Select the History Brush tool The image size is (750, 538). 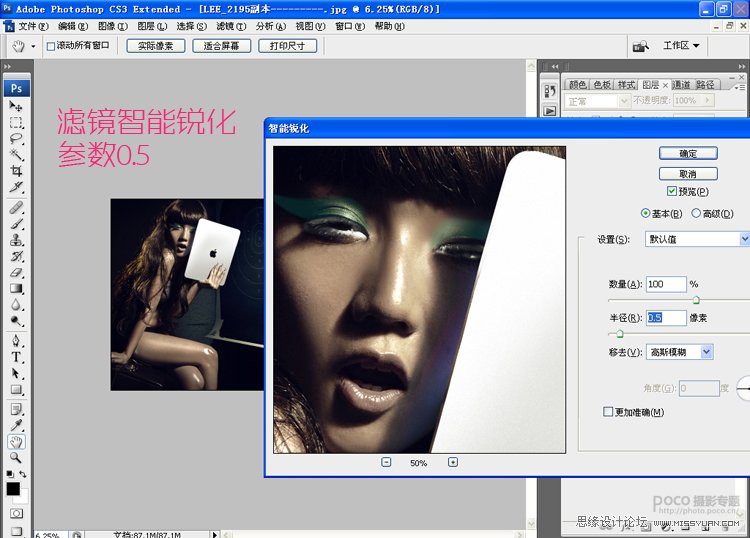pyautogui.click(x=16, y=256)
